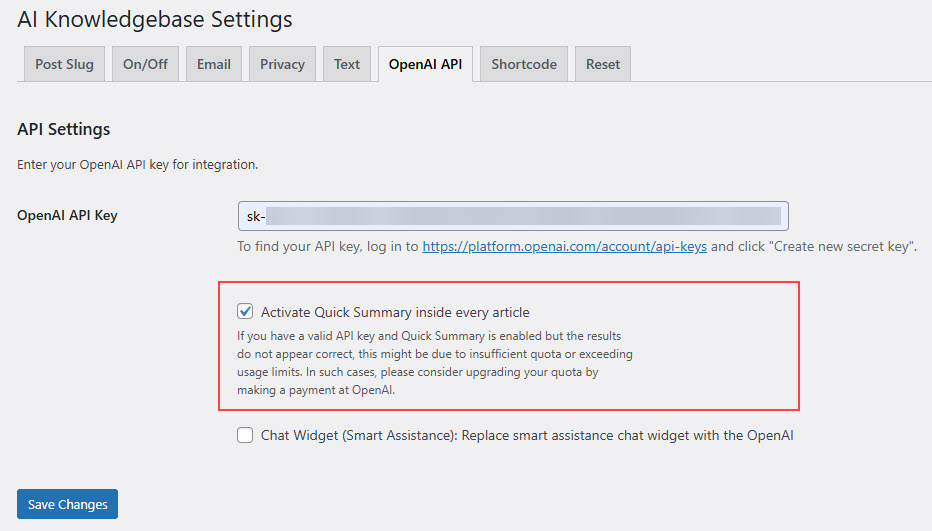Go to the Email tab
Screen dimensions: 932x531
(x=213, y=64)
